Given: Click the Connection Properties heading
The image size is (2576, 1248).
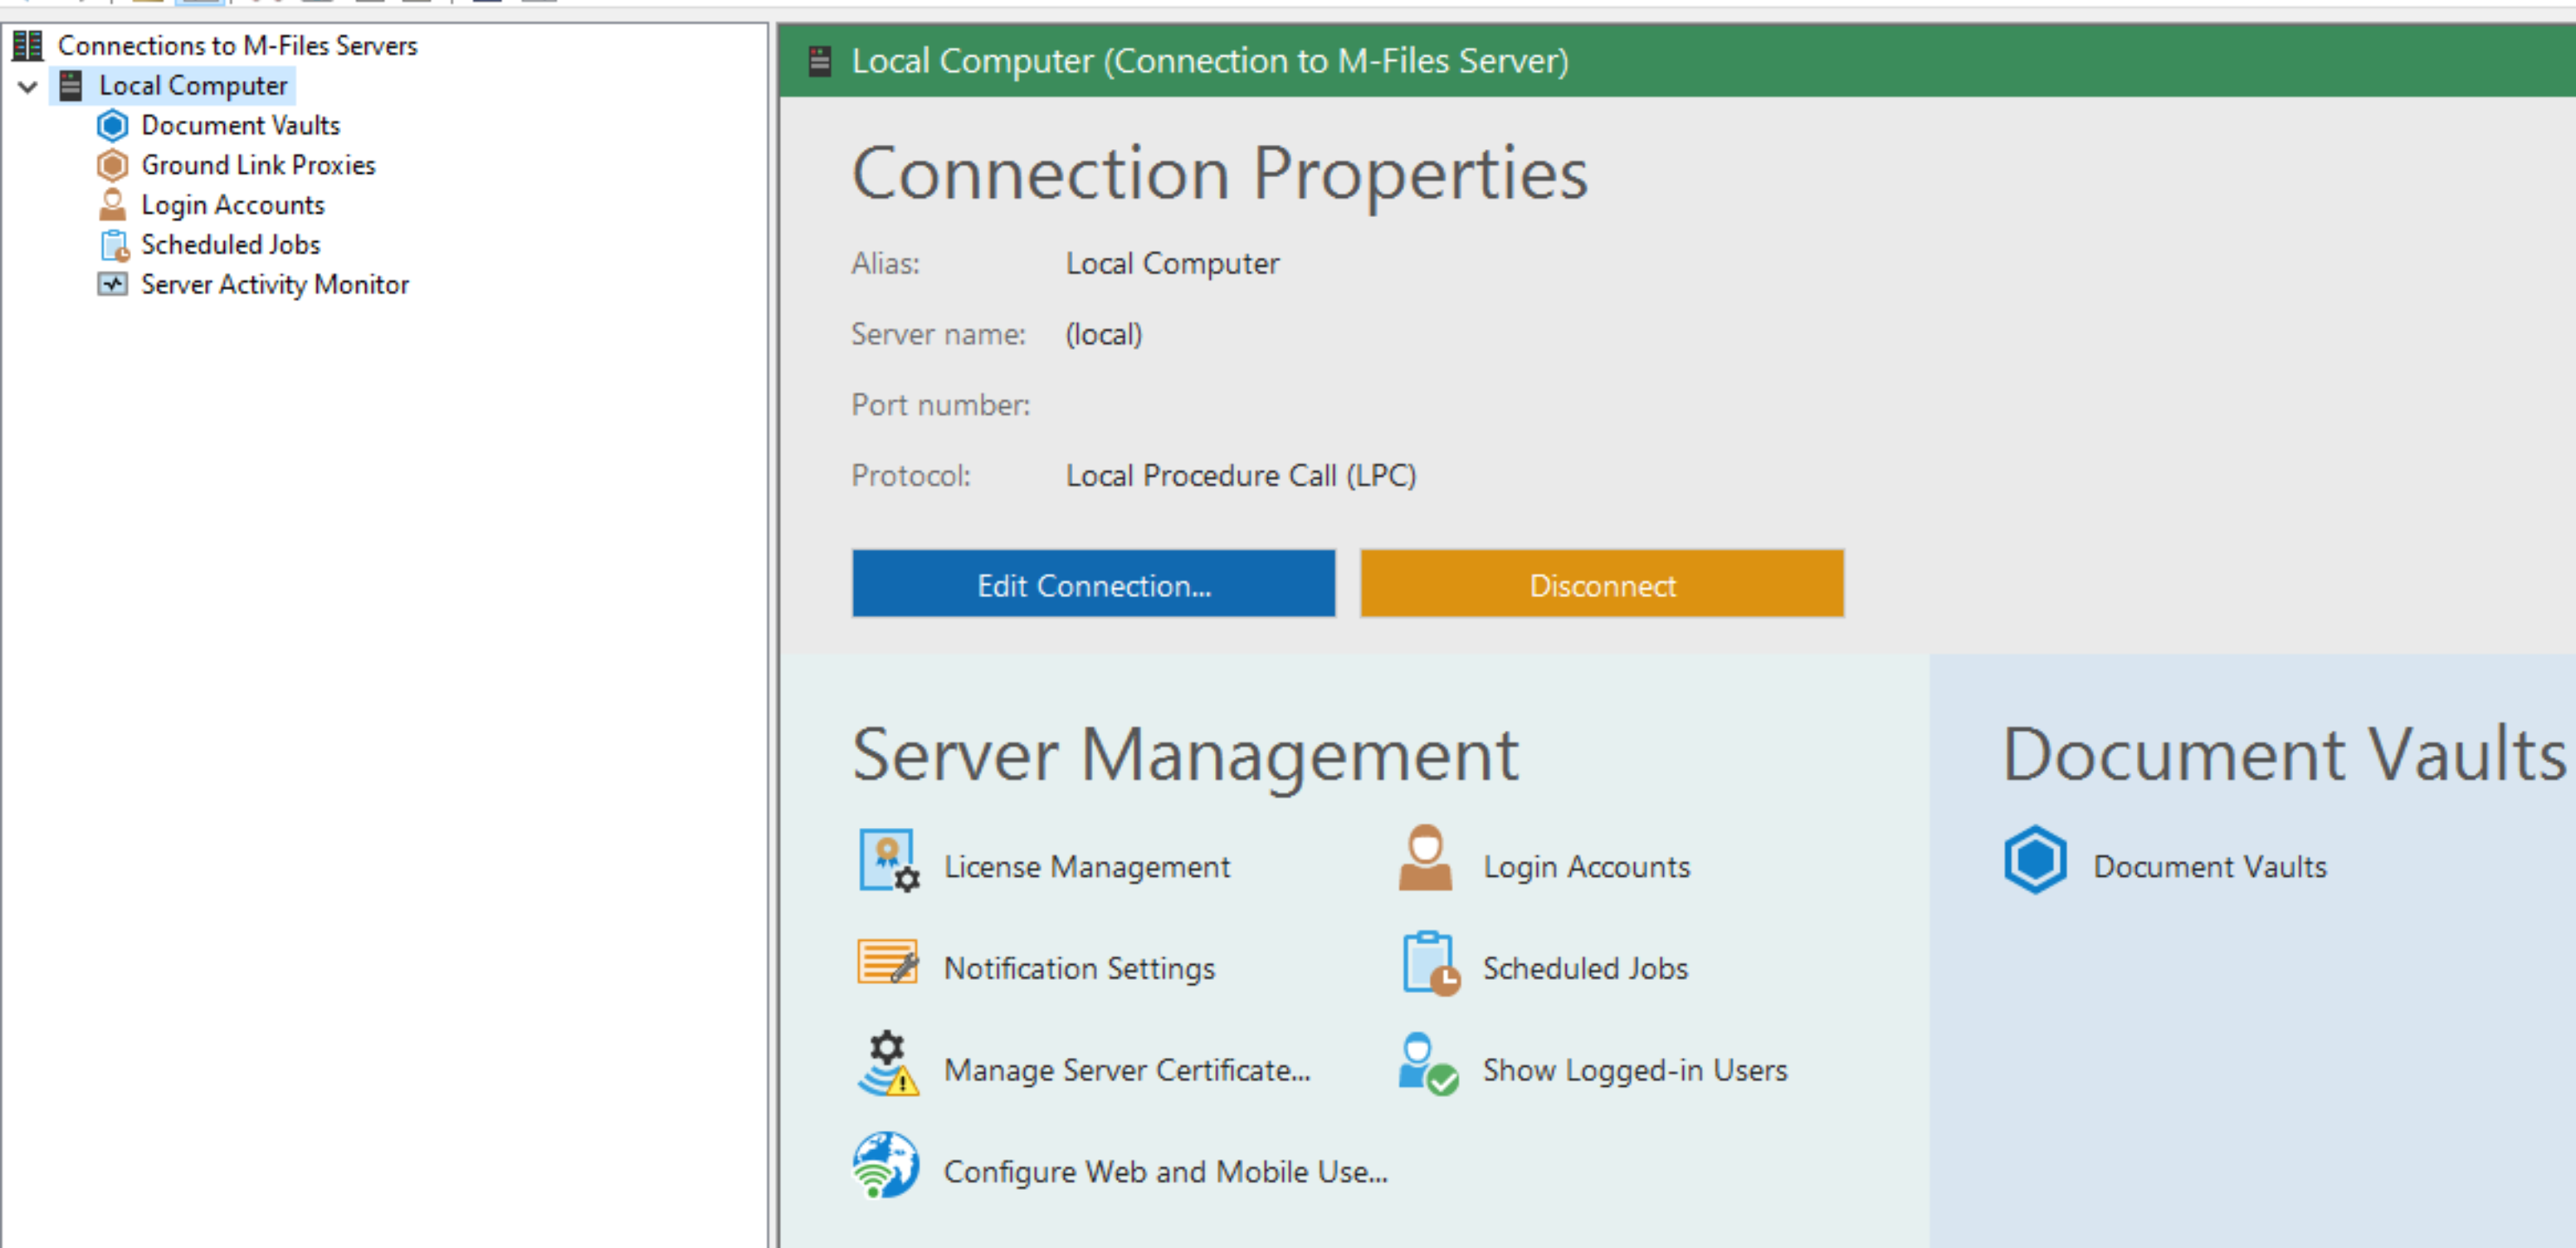Looking at the screenshot, I should [1219, 175].
